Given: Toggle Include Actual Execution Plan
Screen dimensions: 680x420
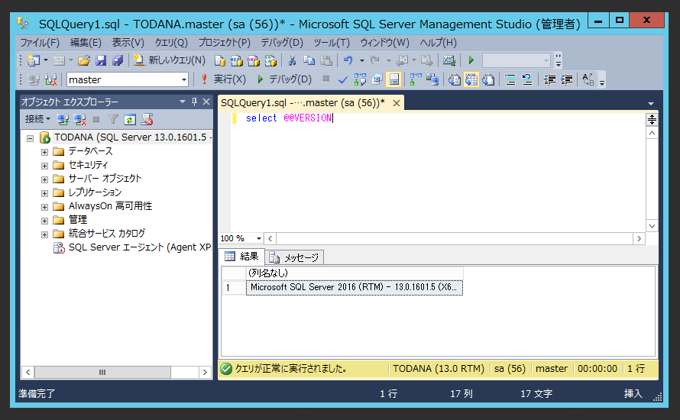Looking at the screenshot, I should (415, 80).
